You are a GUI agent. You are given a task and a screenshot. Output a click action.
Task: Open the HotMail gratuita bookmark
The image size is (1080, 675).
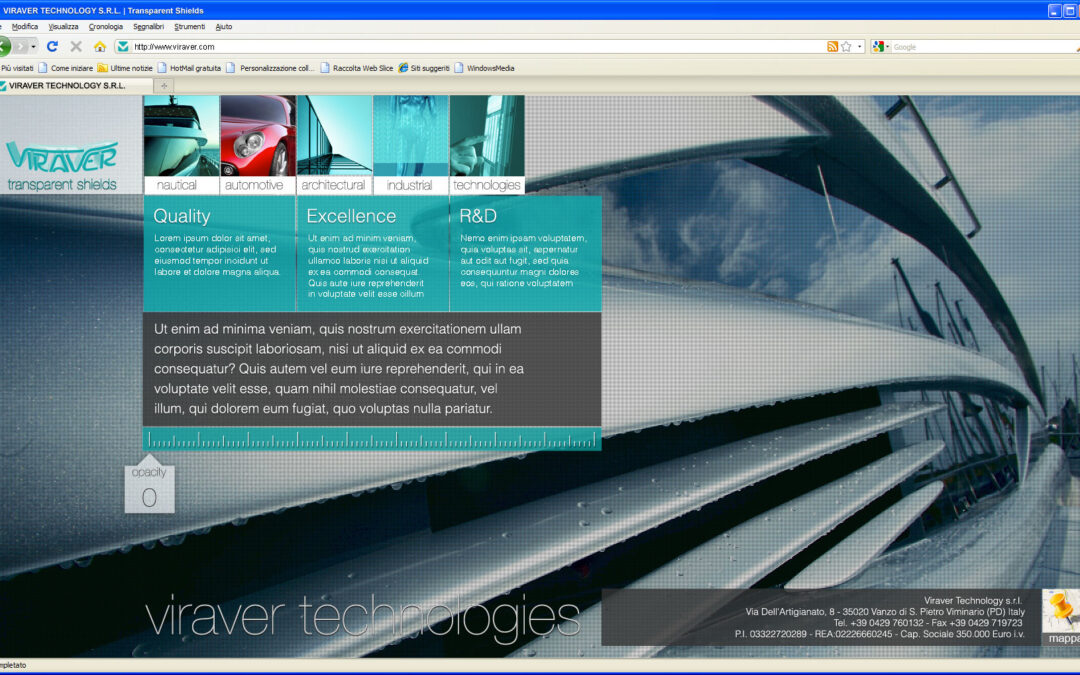(189, 68)
